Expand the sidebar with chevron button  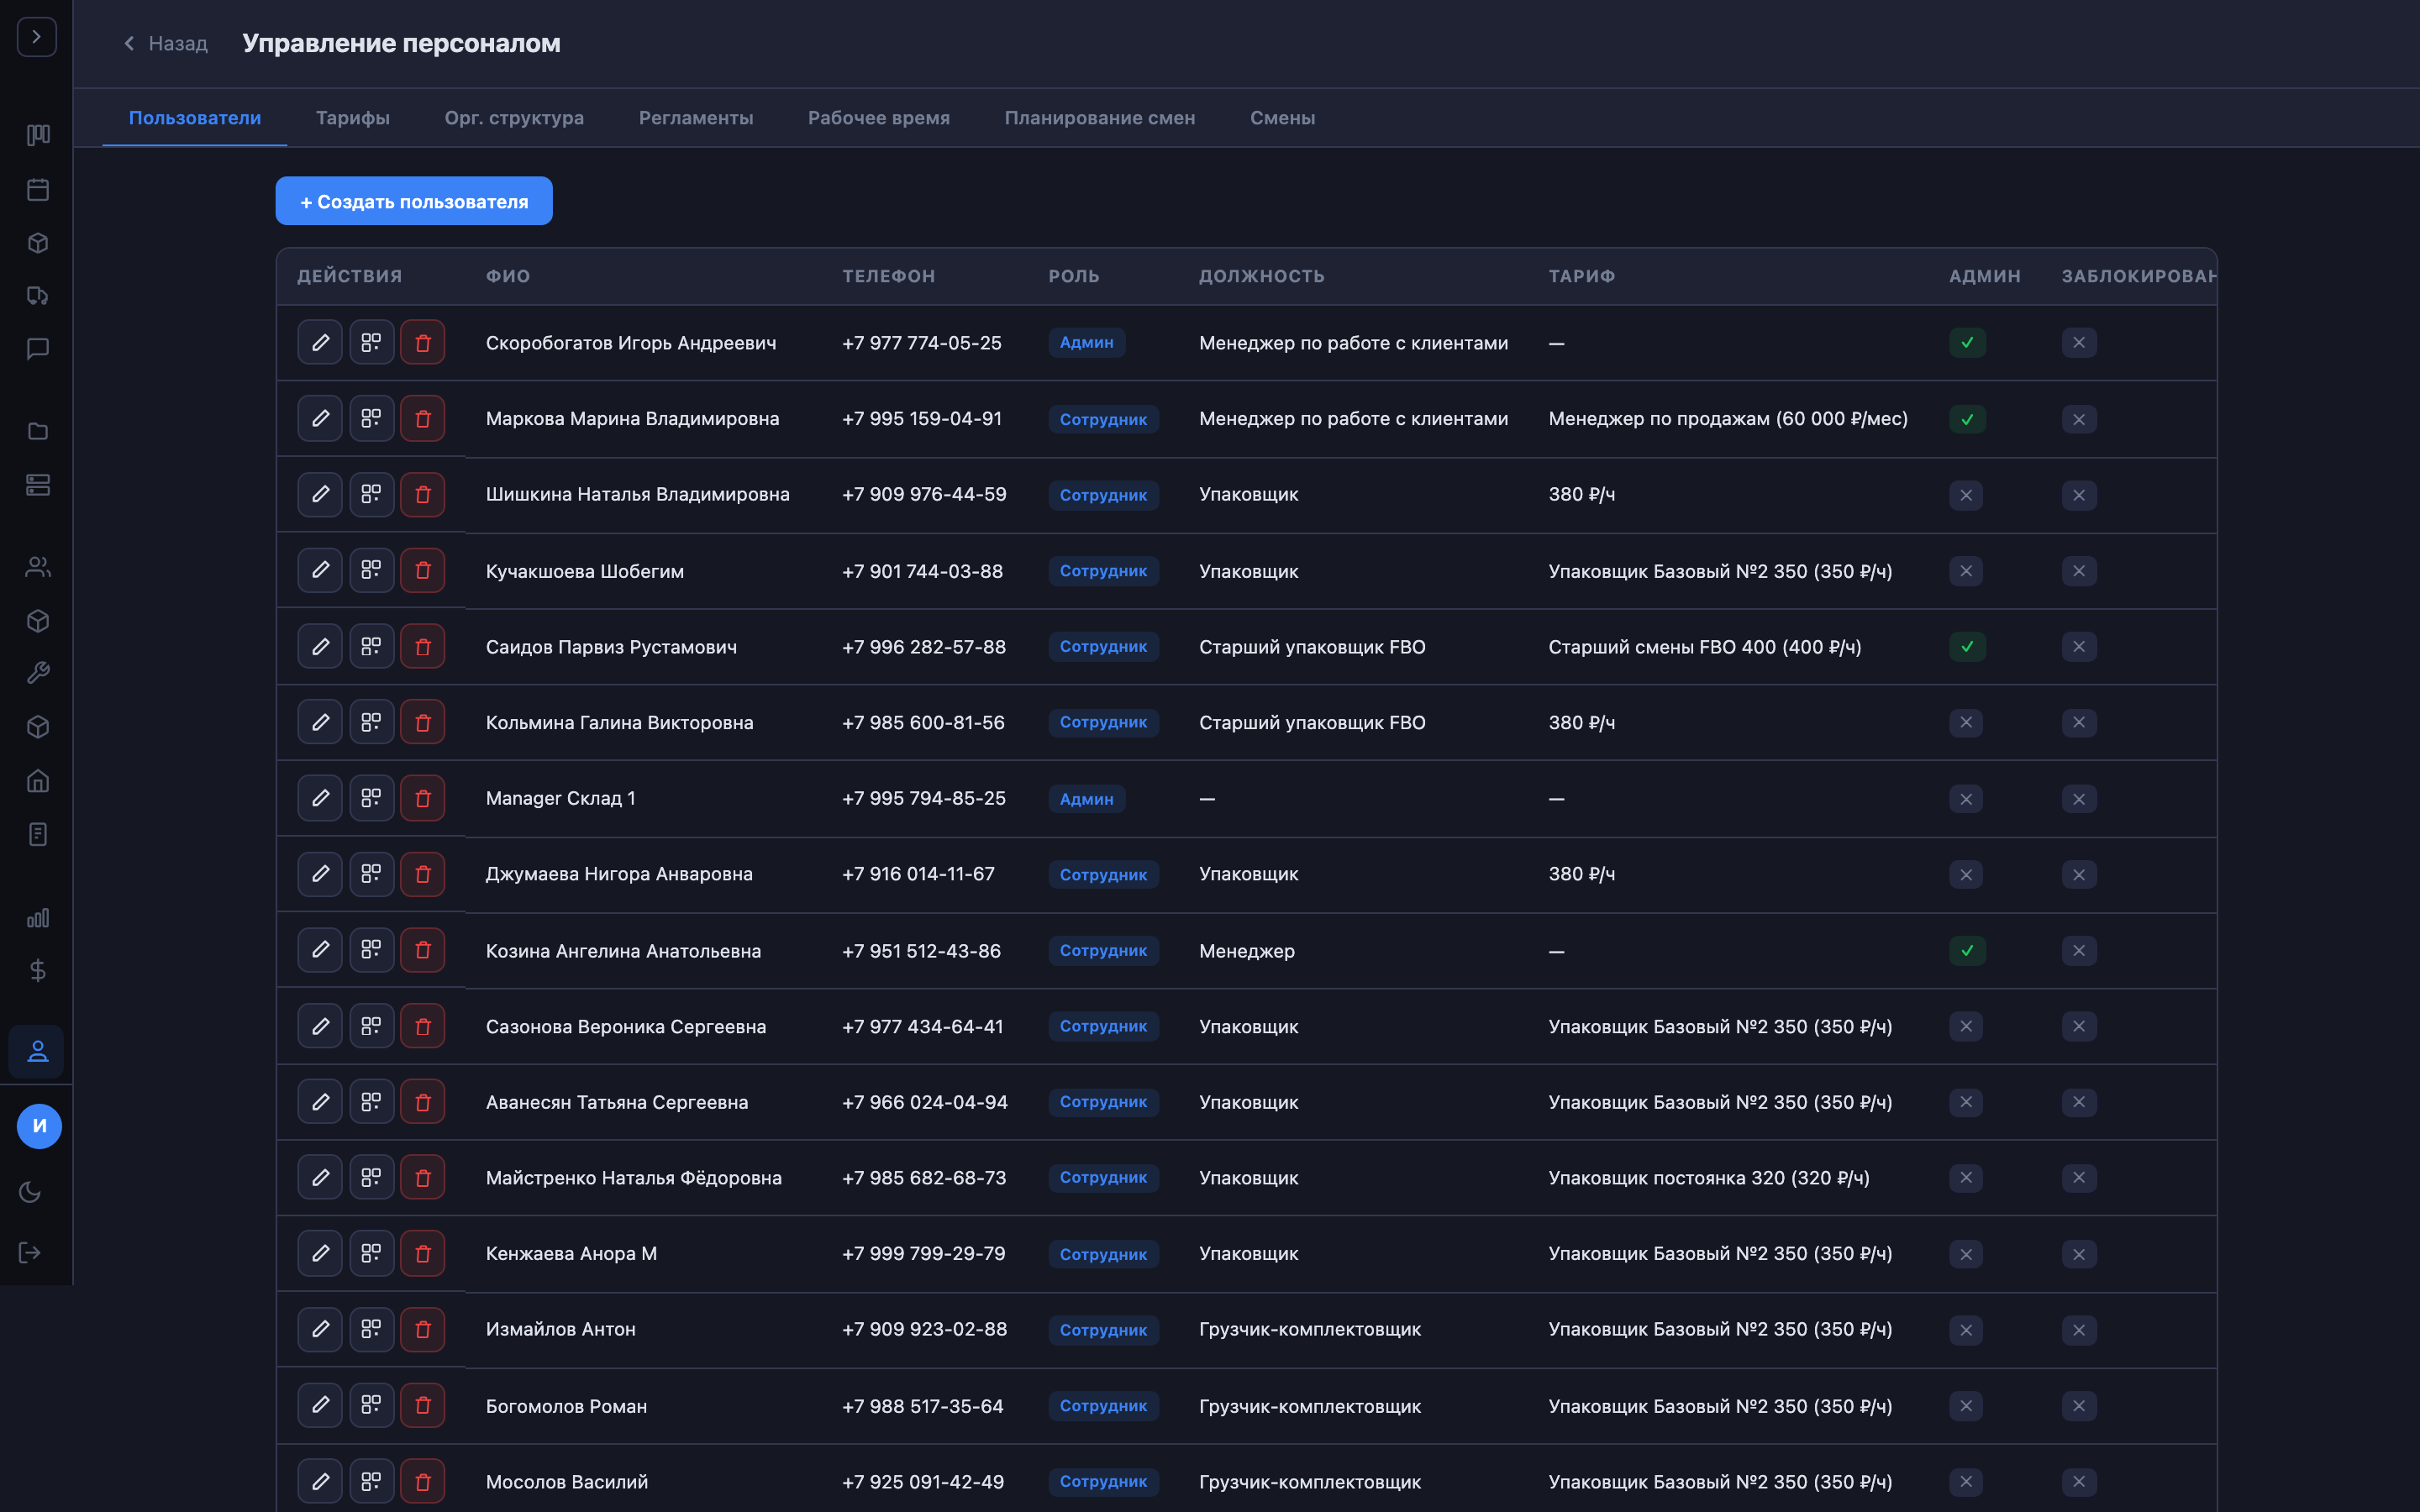(37, 37)
